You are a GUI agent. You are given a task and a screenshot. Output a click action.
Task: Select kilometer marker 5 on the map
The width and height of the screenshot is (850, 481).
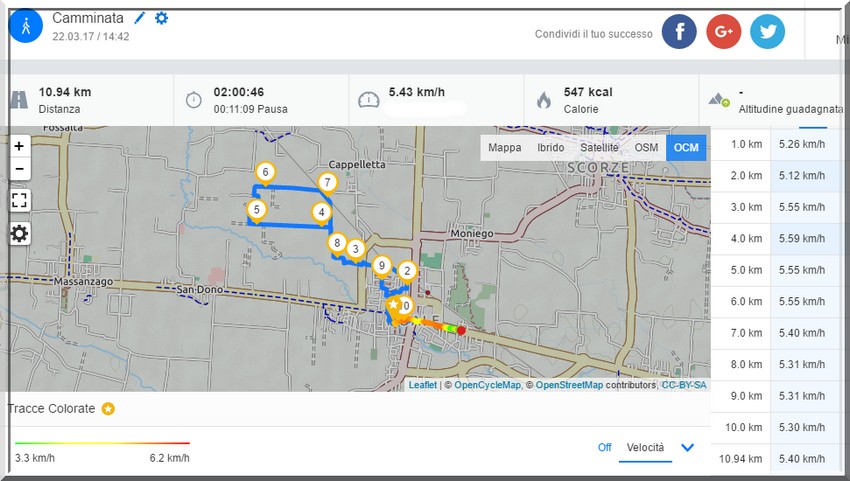point(256,211)
